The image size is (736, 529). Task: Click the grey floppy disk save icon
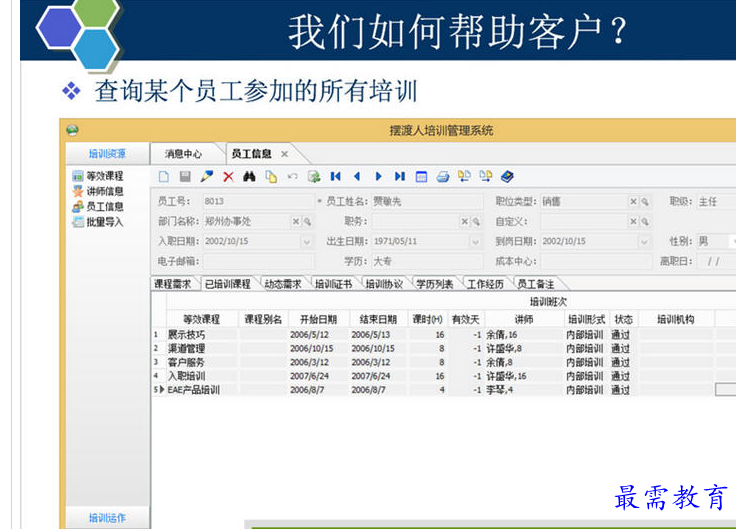(185, 176)
